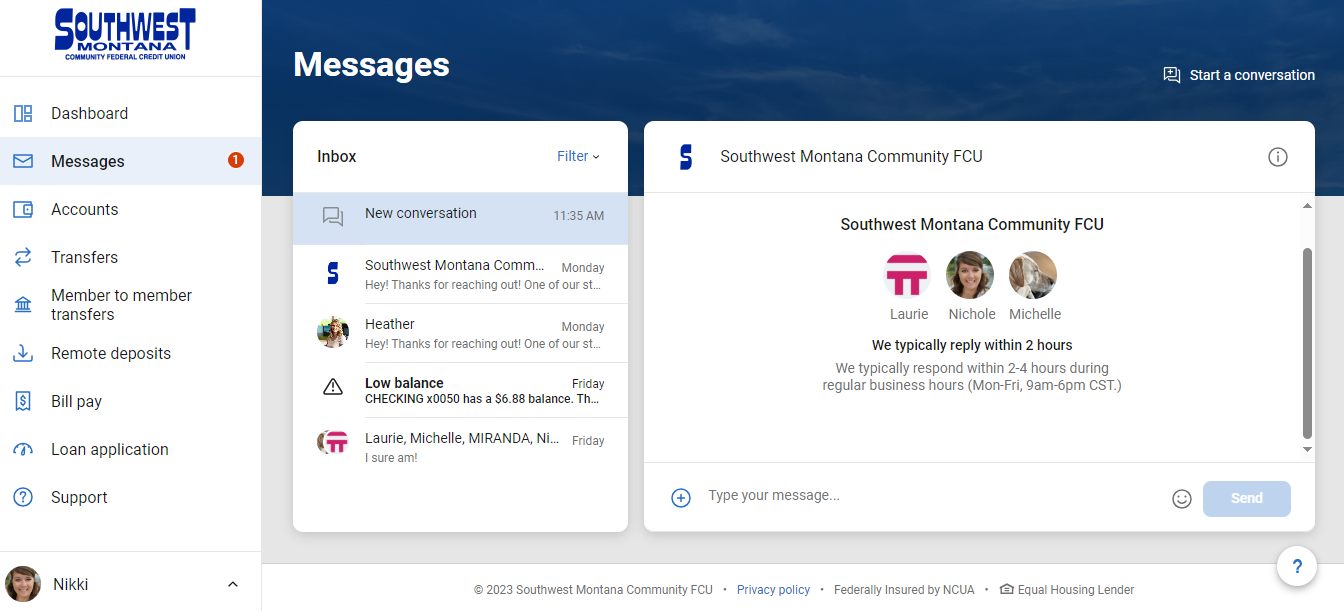Click the Bill pay receipt icon
The image size is (1344, 611).
(23, 401)
